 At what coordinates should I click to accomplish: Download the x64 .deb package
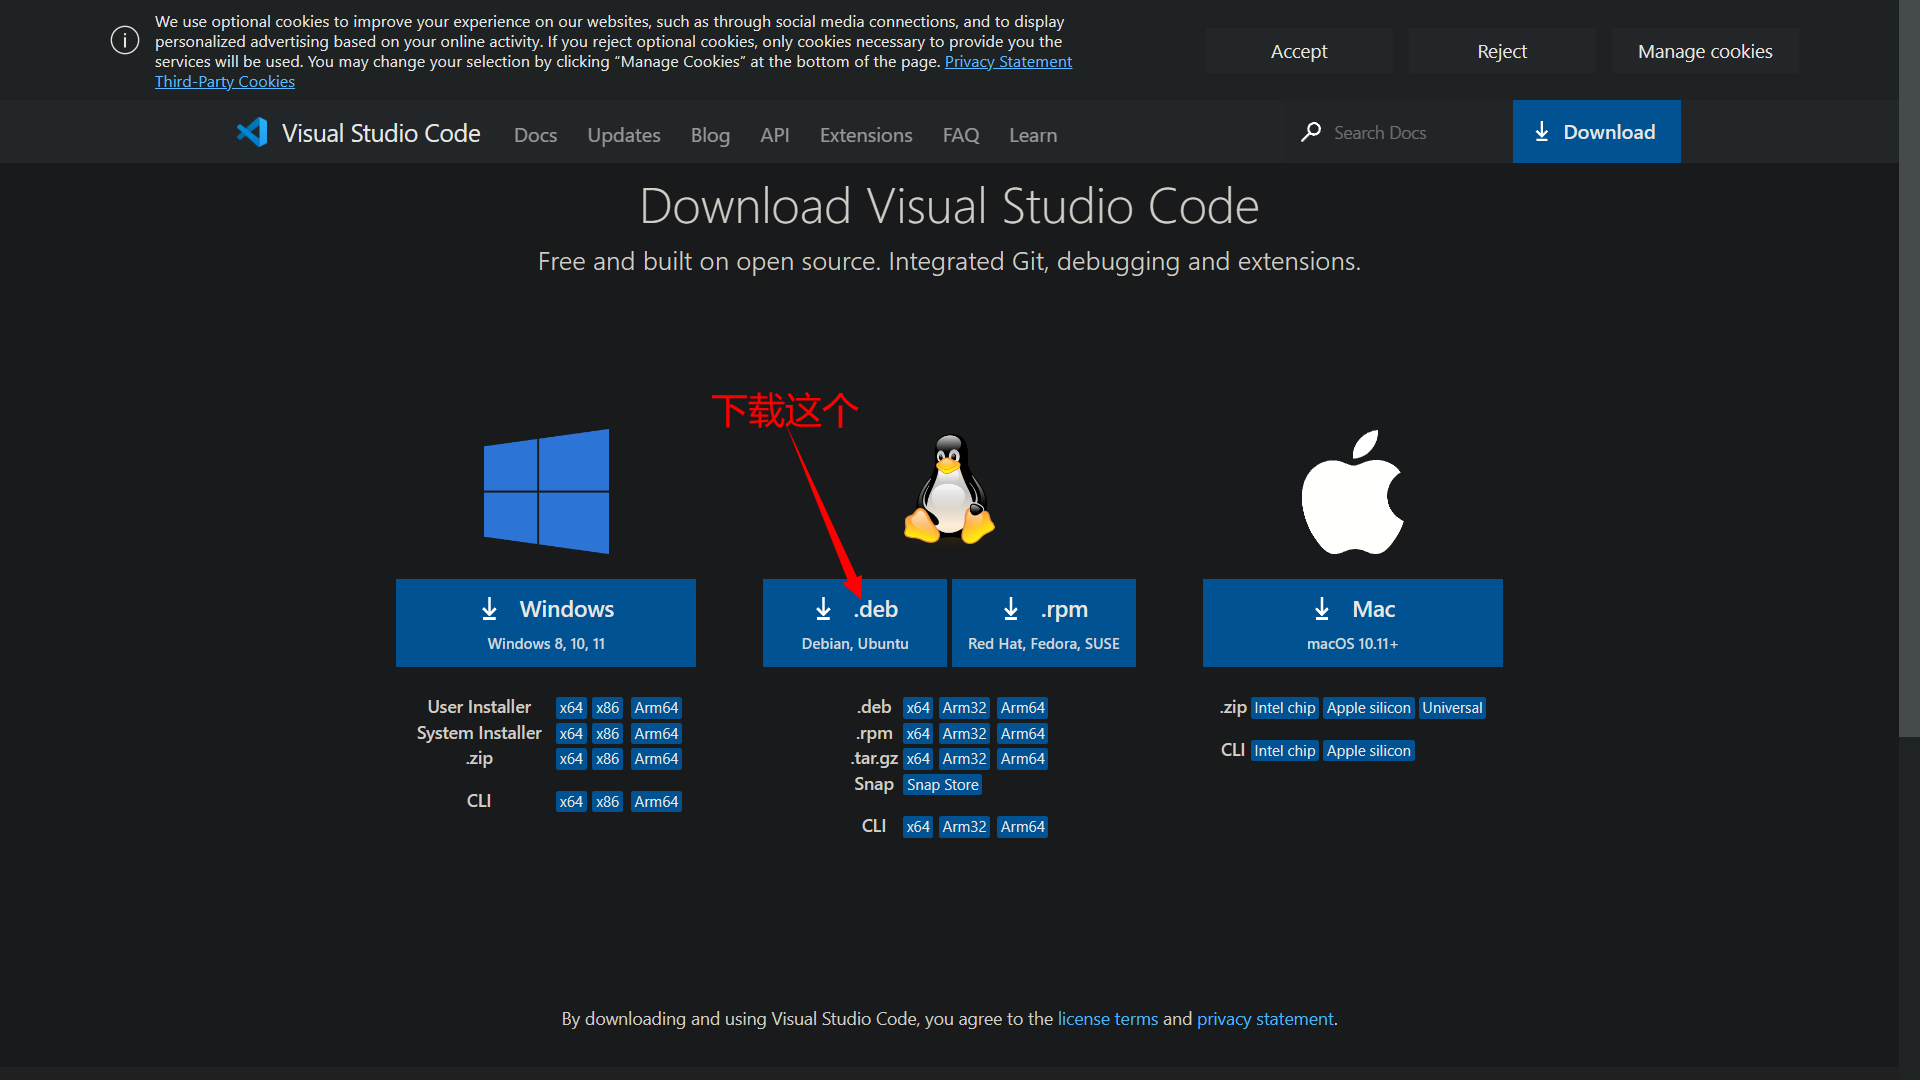click(917, 707)
